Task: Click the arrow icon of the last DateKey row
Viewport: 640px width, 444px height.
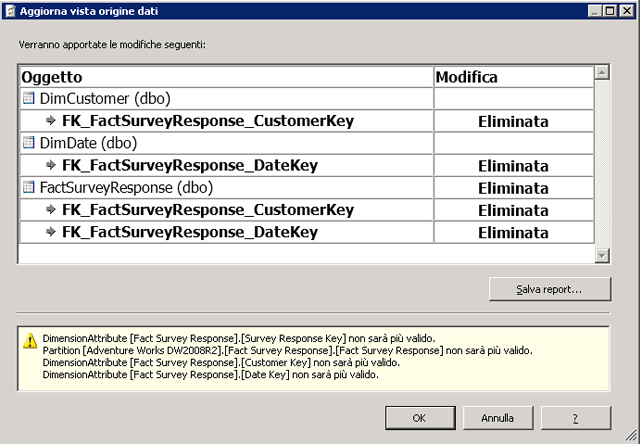Action: [51, 232]
